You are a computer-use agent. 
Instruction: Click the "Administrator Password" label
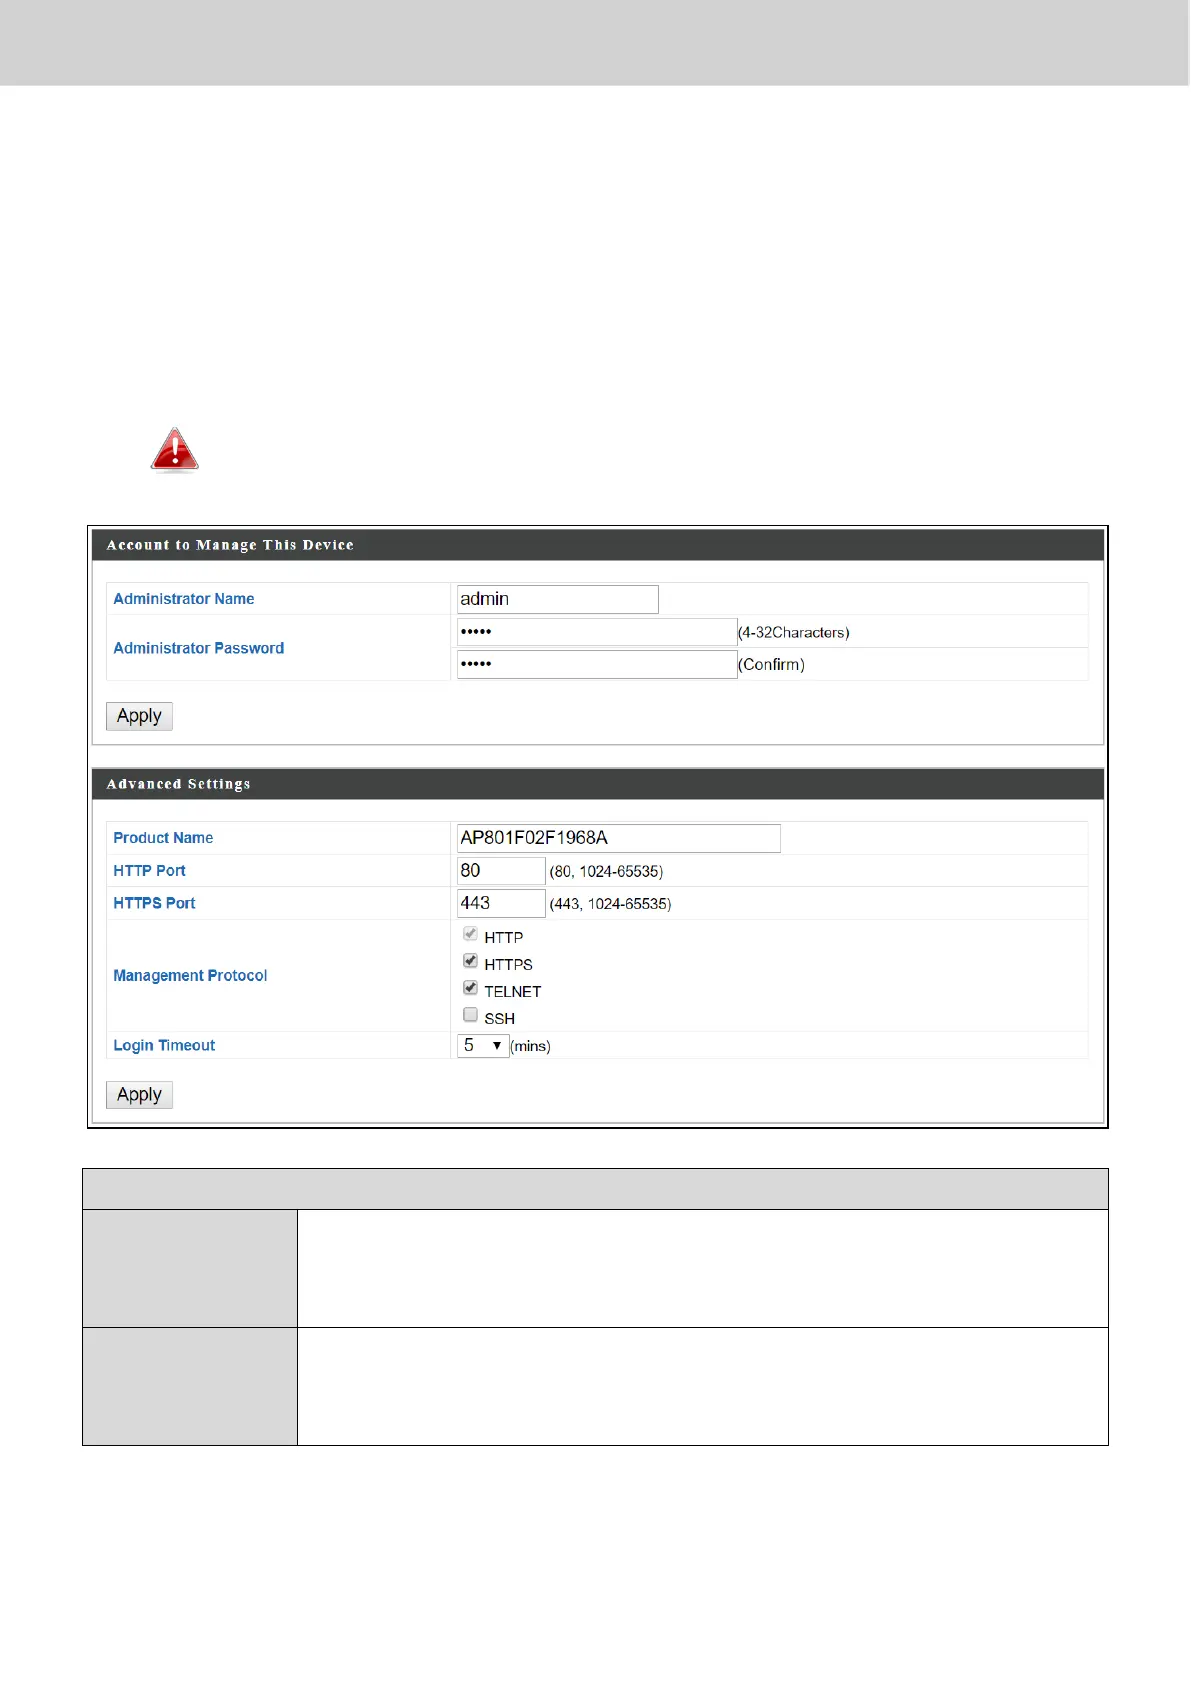(199, 648)
